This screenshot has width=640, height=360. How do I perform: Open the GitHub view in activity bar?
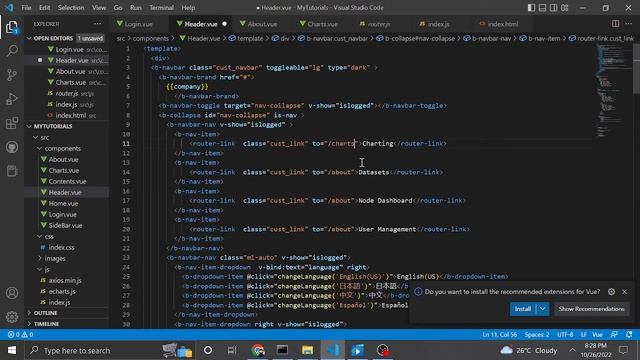click(12, 147)
